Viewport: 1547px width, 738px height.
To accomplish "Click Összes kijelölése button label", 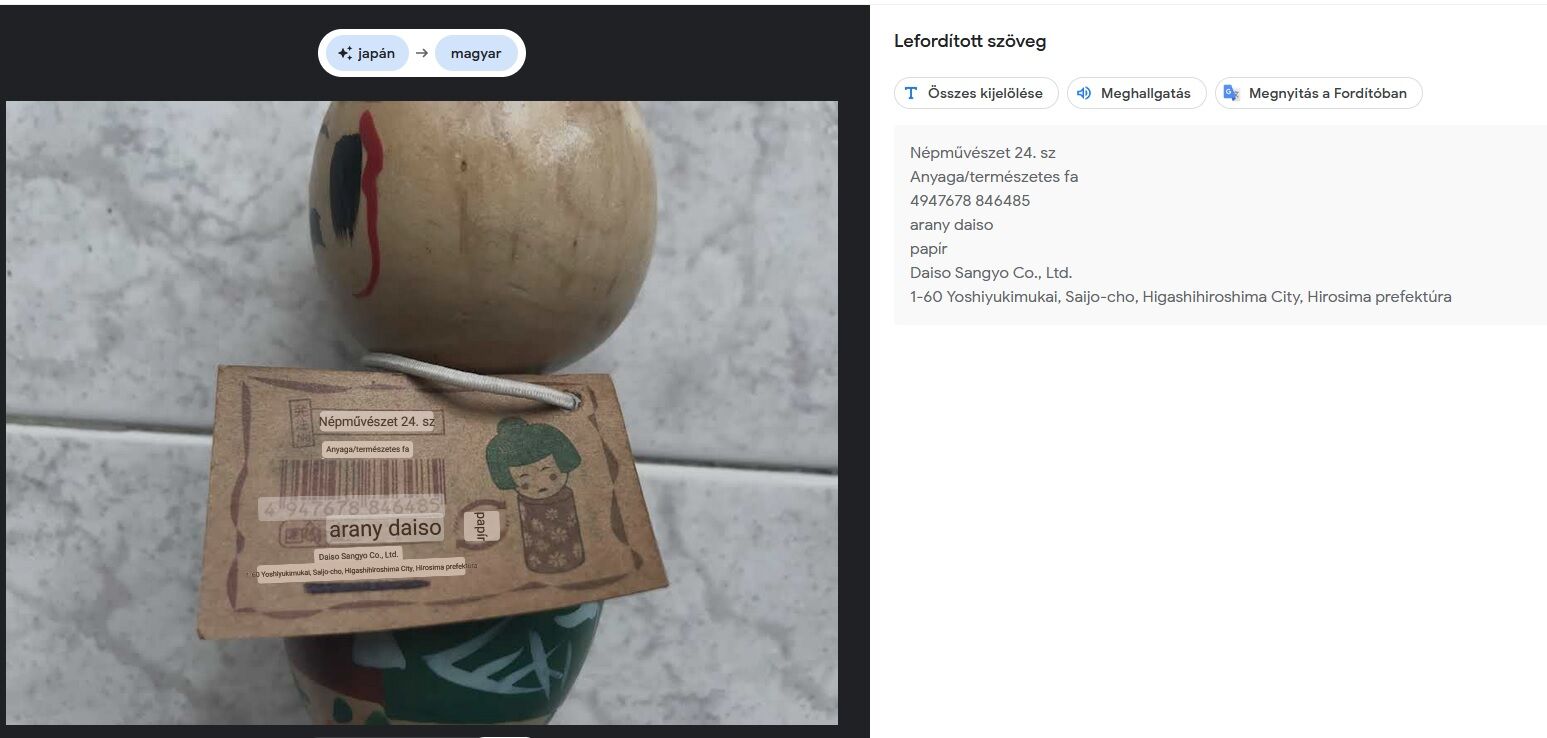I will point(985,93).
